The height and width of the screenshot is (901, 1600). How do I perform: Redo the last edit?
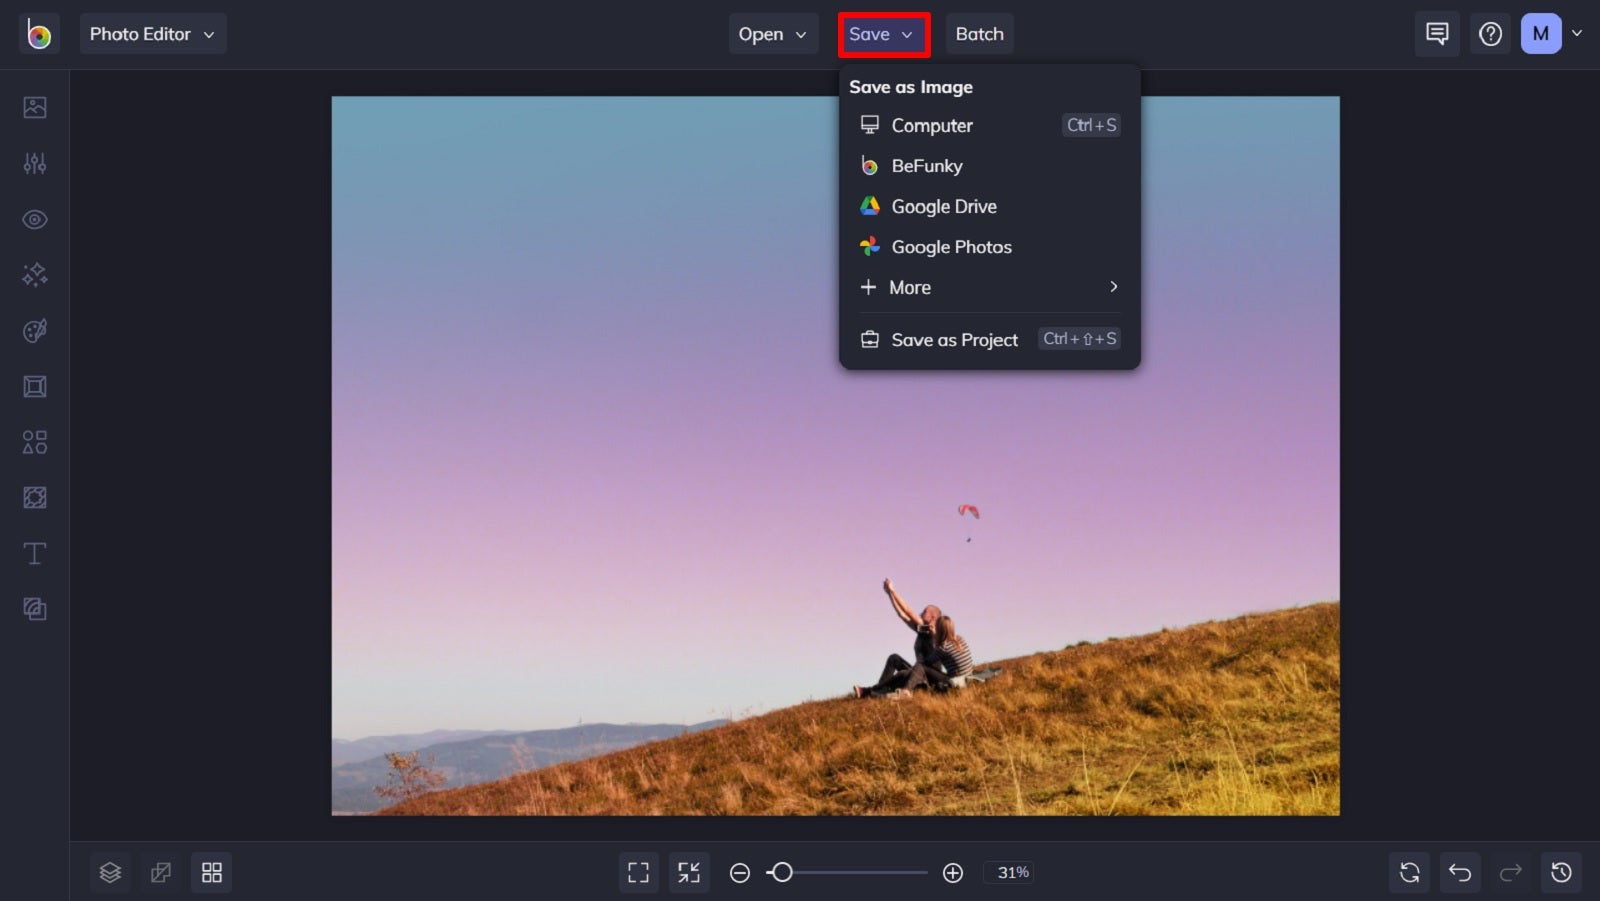(x=1510, y=871)
